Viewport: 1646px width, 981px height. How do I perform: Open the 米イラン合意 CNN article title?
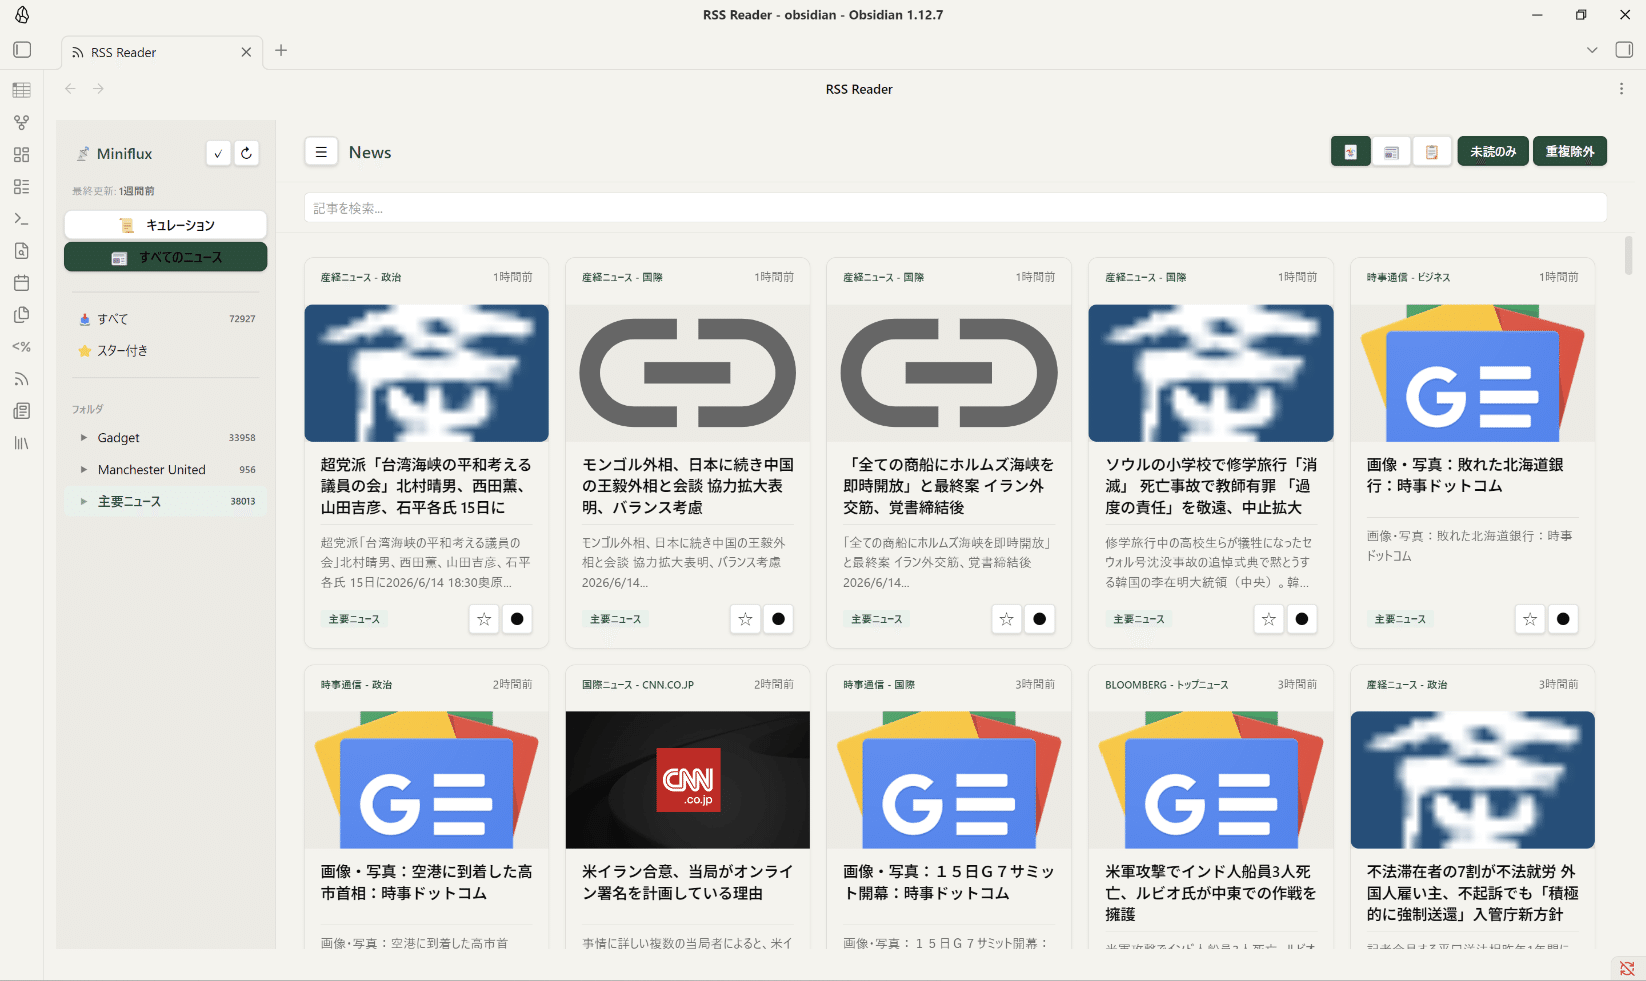(688, 882)
